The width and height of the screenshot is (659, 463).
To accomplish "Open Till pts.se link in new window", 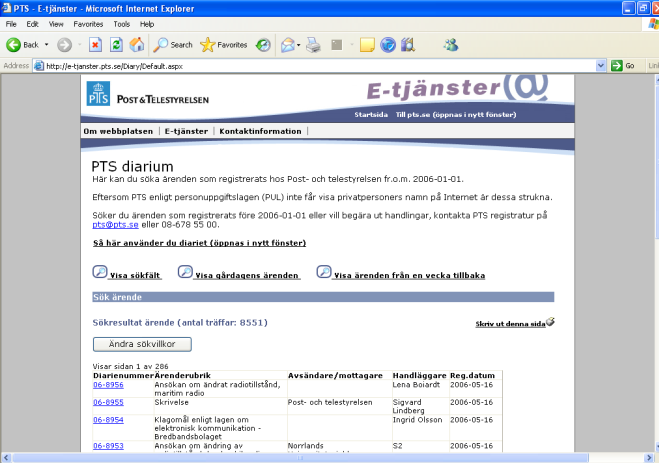I will click(456, 114).
